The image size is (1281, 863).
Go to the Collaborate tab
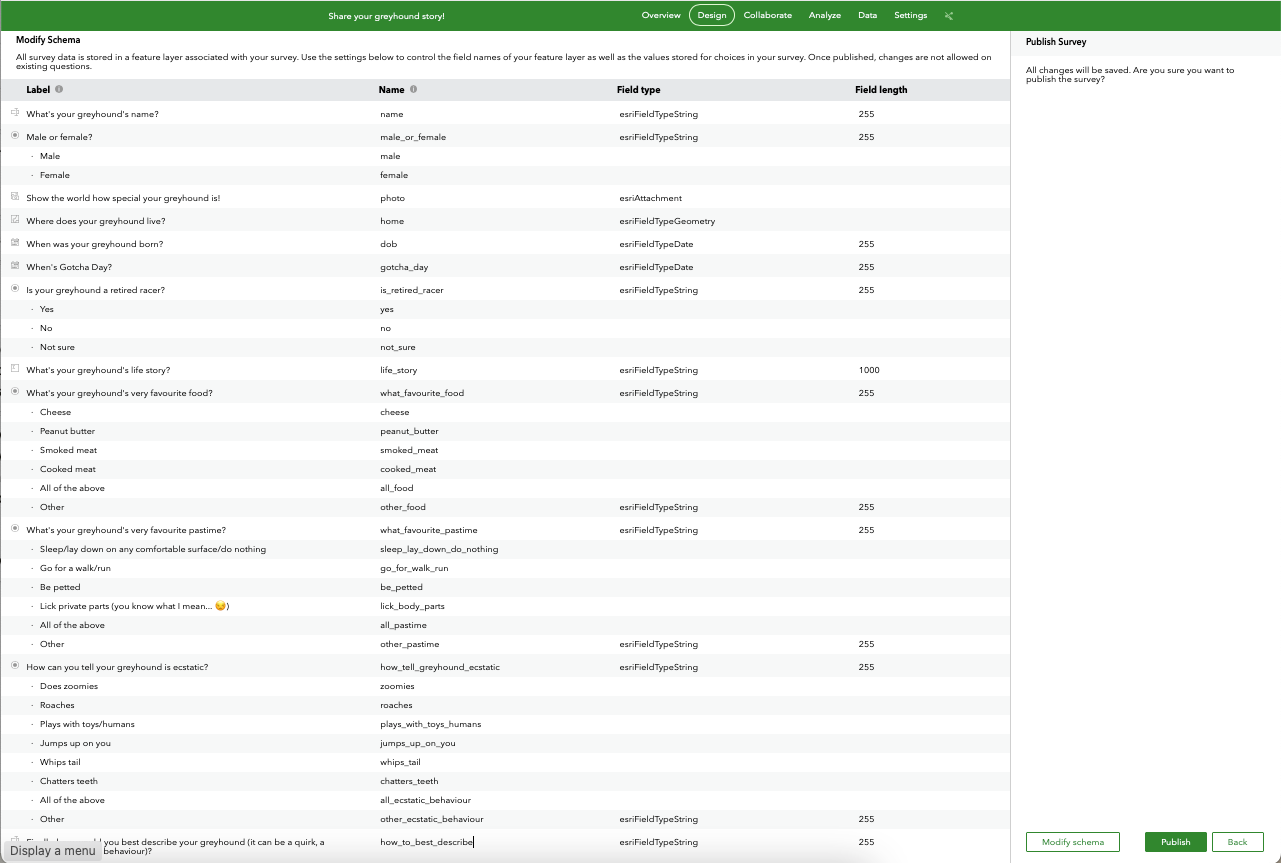click(768, 15)
